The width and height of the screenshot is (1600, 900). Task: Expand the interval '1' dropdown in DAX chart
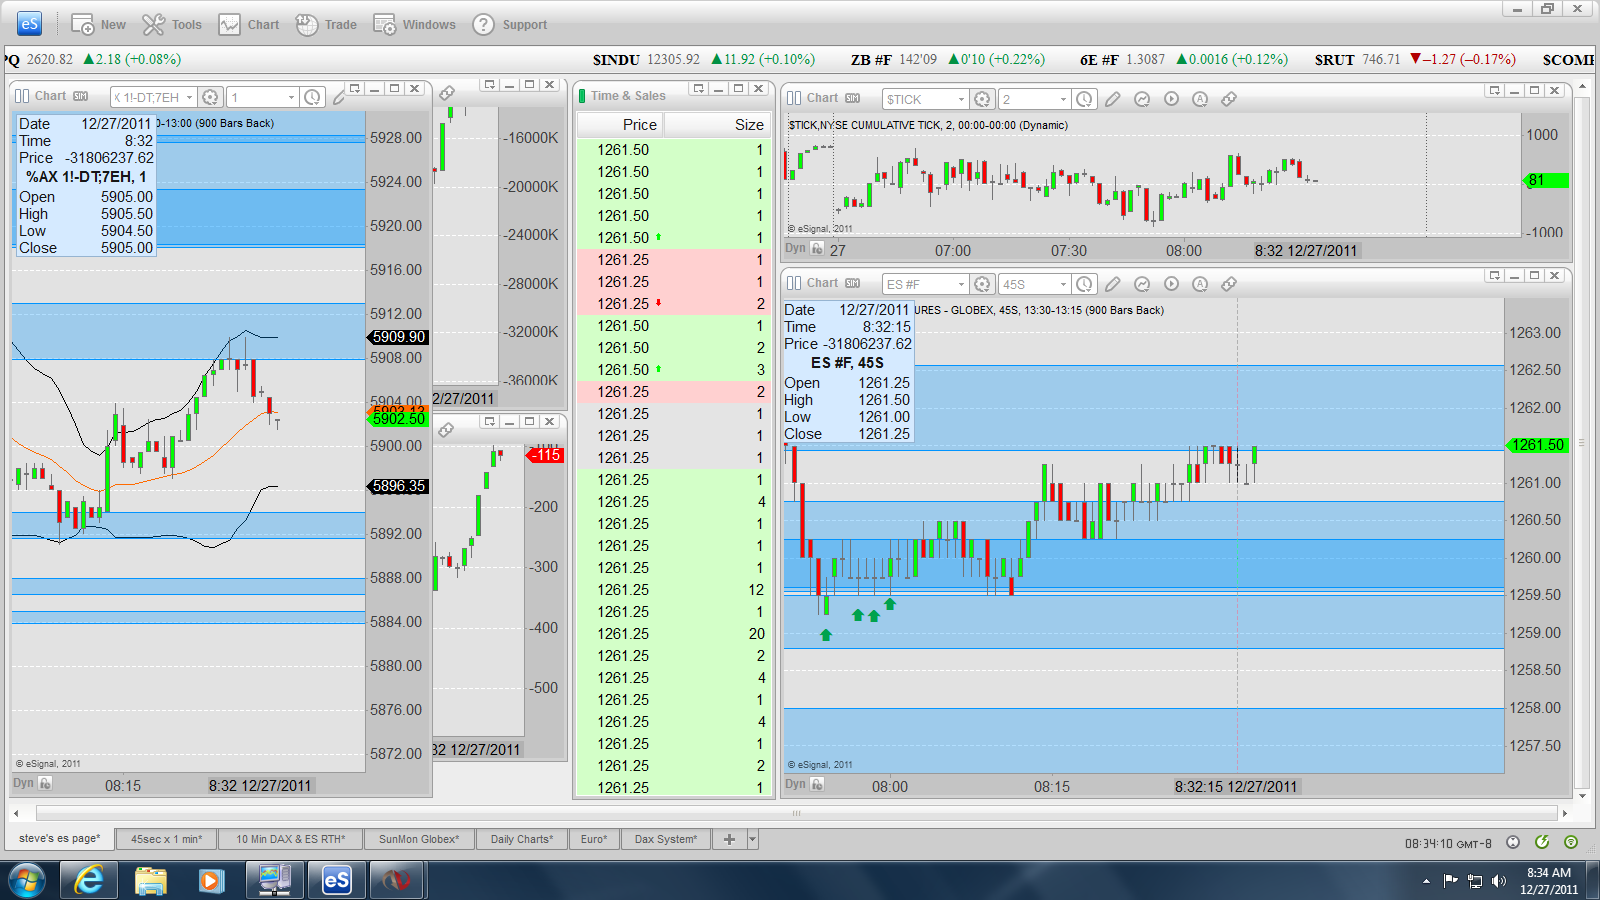291,97
